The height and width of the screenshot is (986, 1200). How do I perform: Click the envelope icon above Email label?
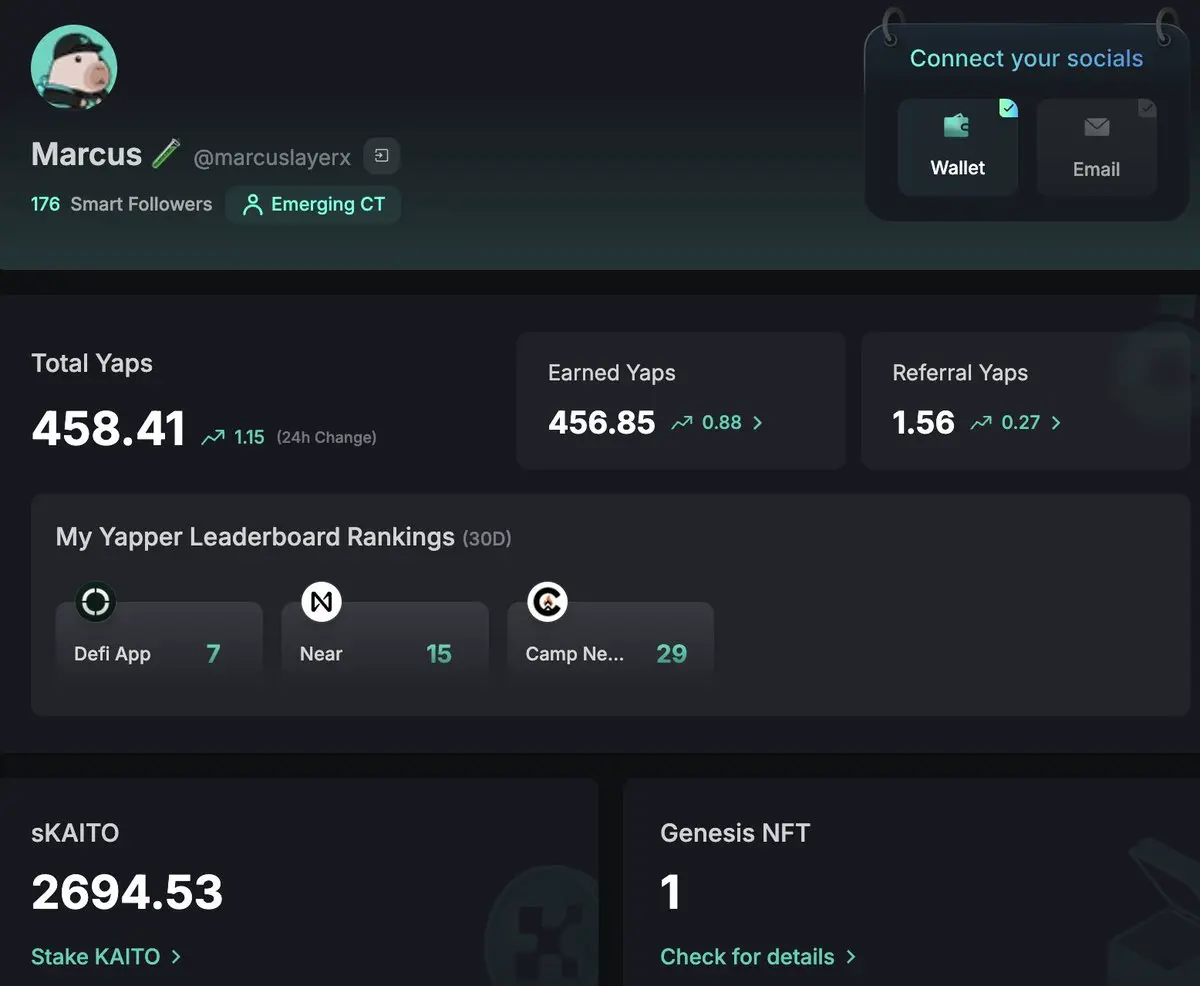click(x=1096, y=127)
